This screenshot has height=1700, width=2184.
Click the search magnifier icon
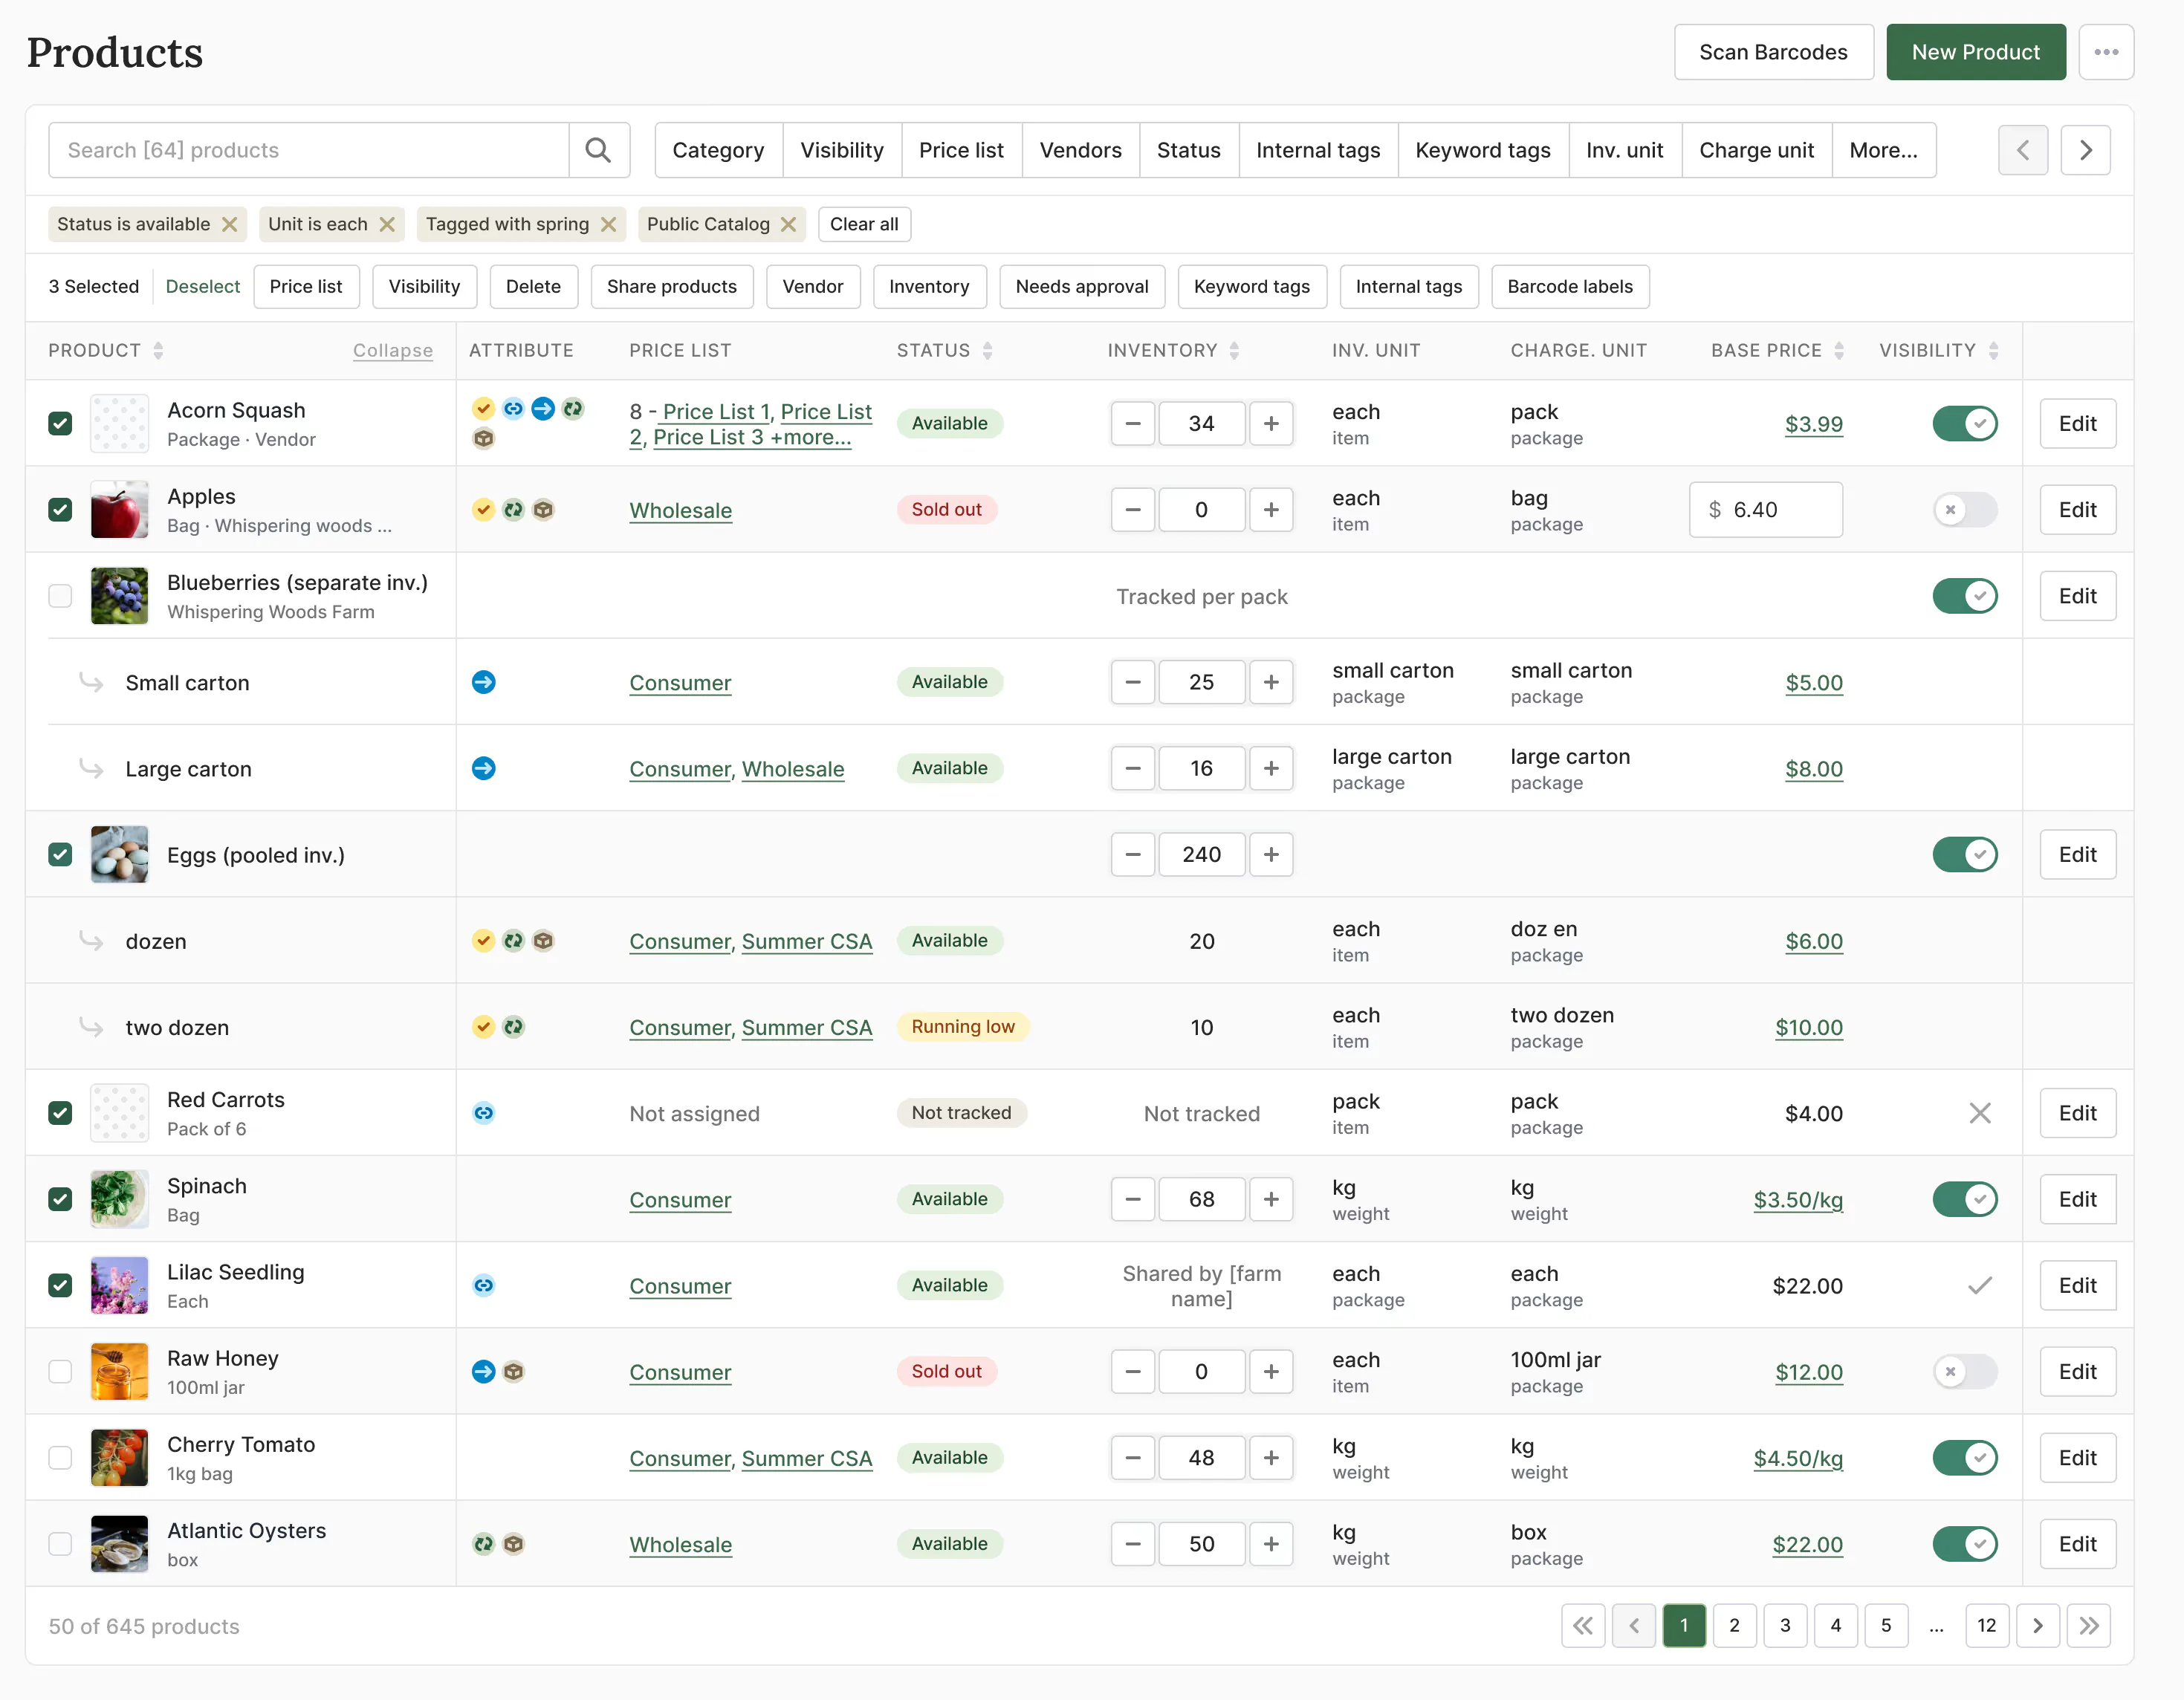pos(598,150)
